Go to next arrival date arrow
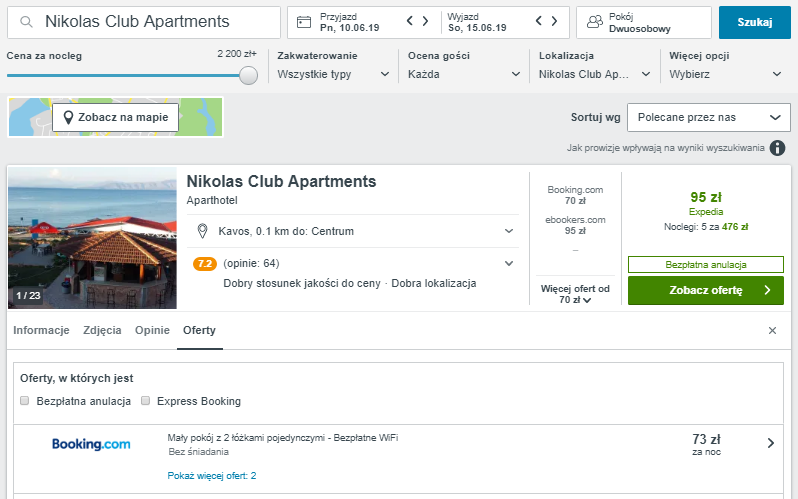The image size is (798, 499). point(425,21)
